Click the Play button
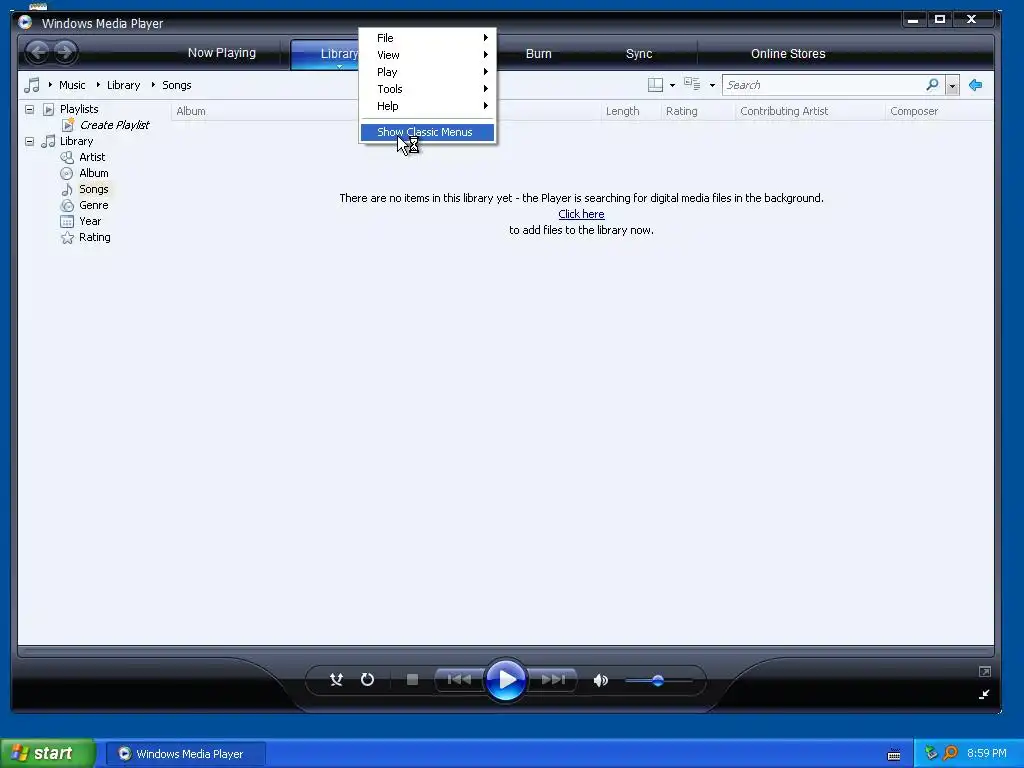The height and width of the screenshot is (768, 1024). [x=506, y=680]
